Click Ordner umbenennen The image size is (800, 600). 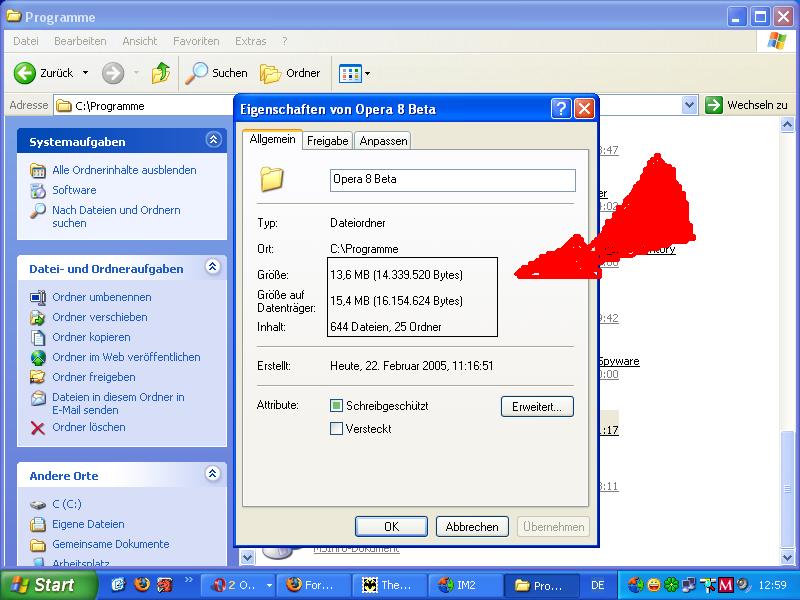click(102, 297)
